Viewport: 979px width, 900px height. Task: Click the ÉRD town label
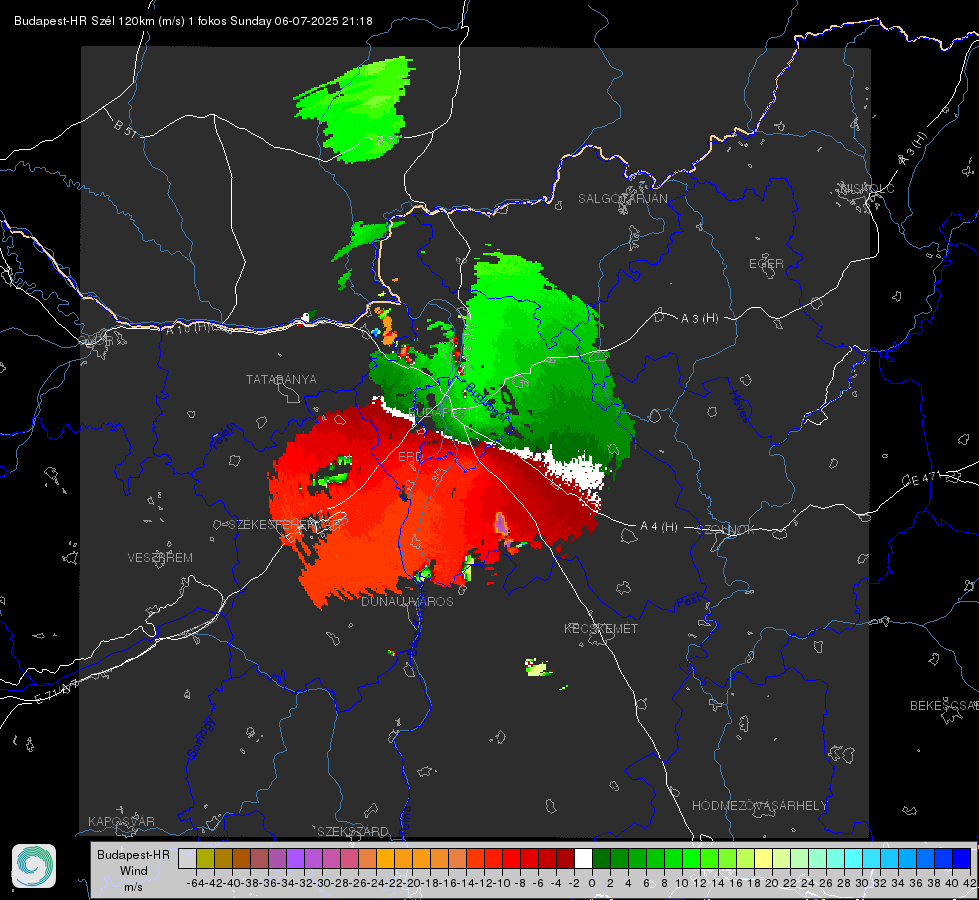point(410,457)
